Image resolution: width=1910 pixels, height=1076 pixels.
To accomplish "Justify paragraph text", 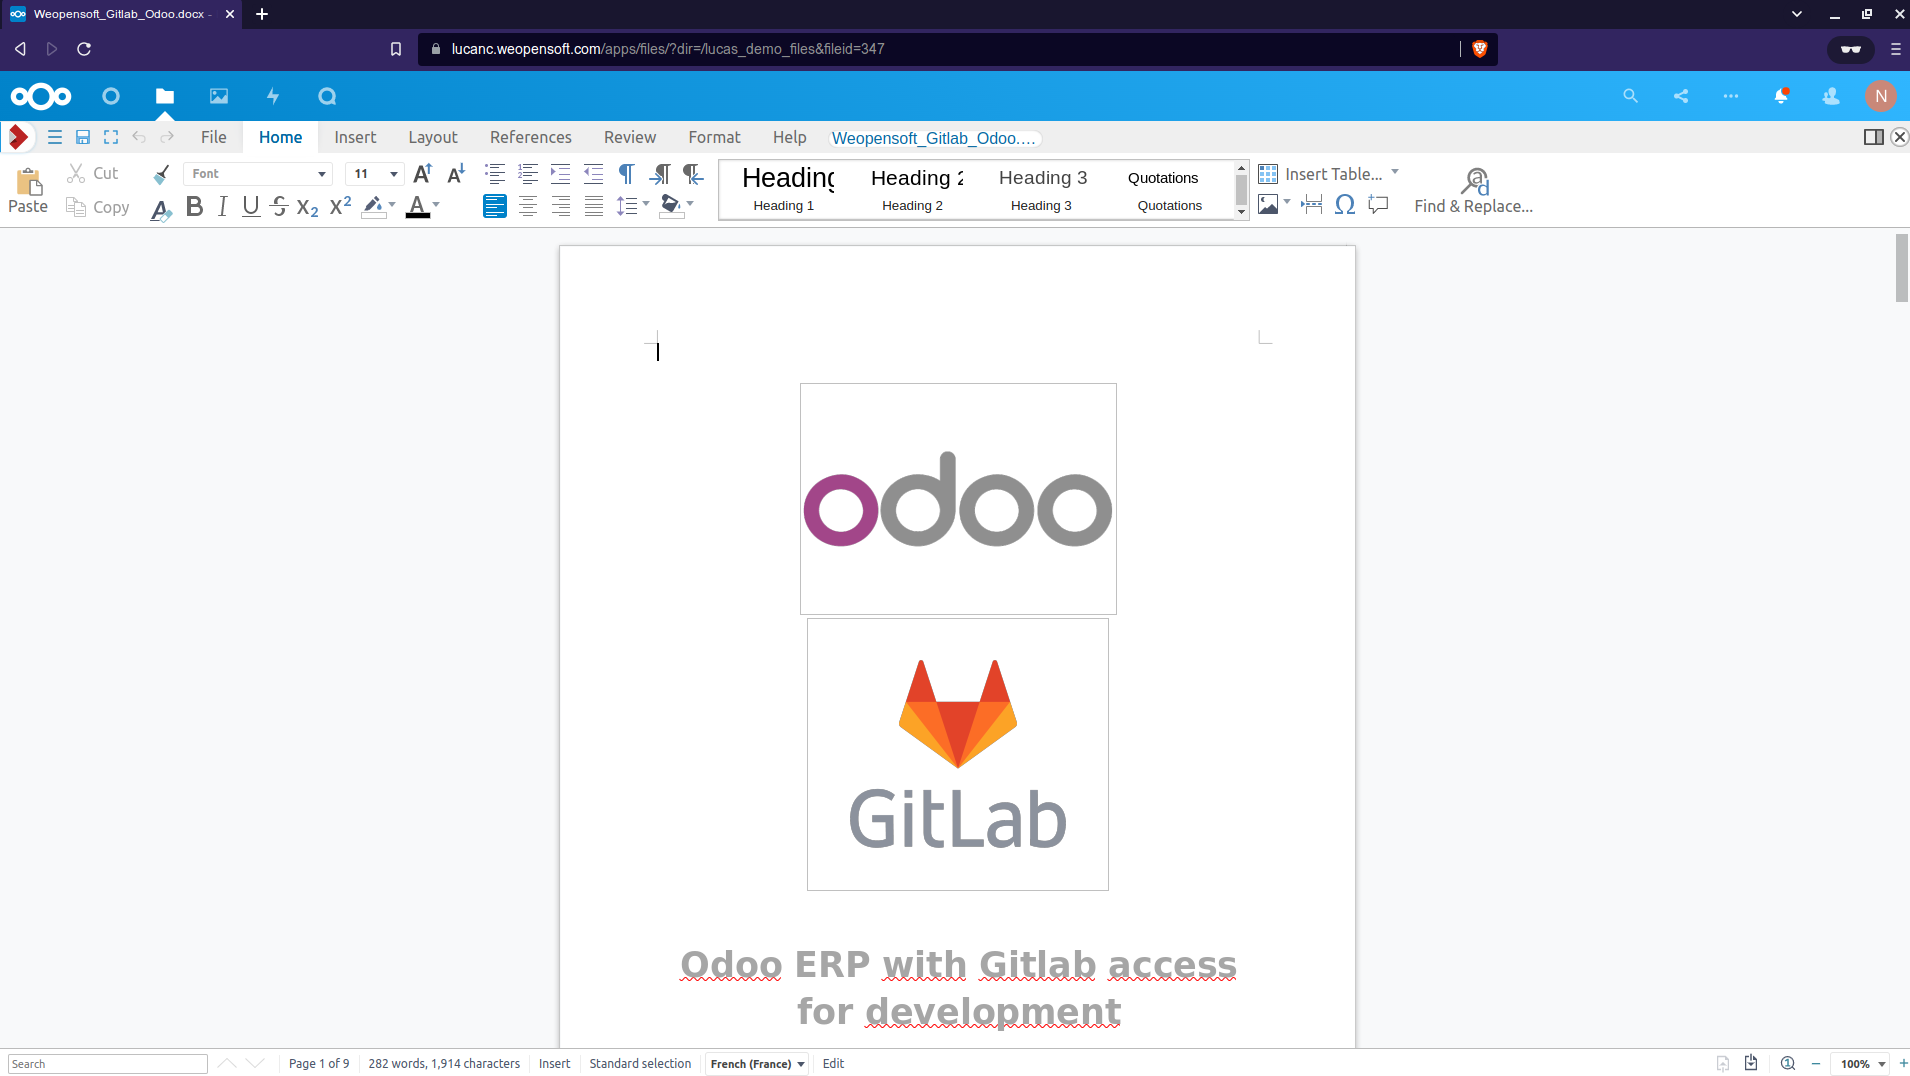I will pos(594,207).
